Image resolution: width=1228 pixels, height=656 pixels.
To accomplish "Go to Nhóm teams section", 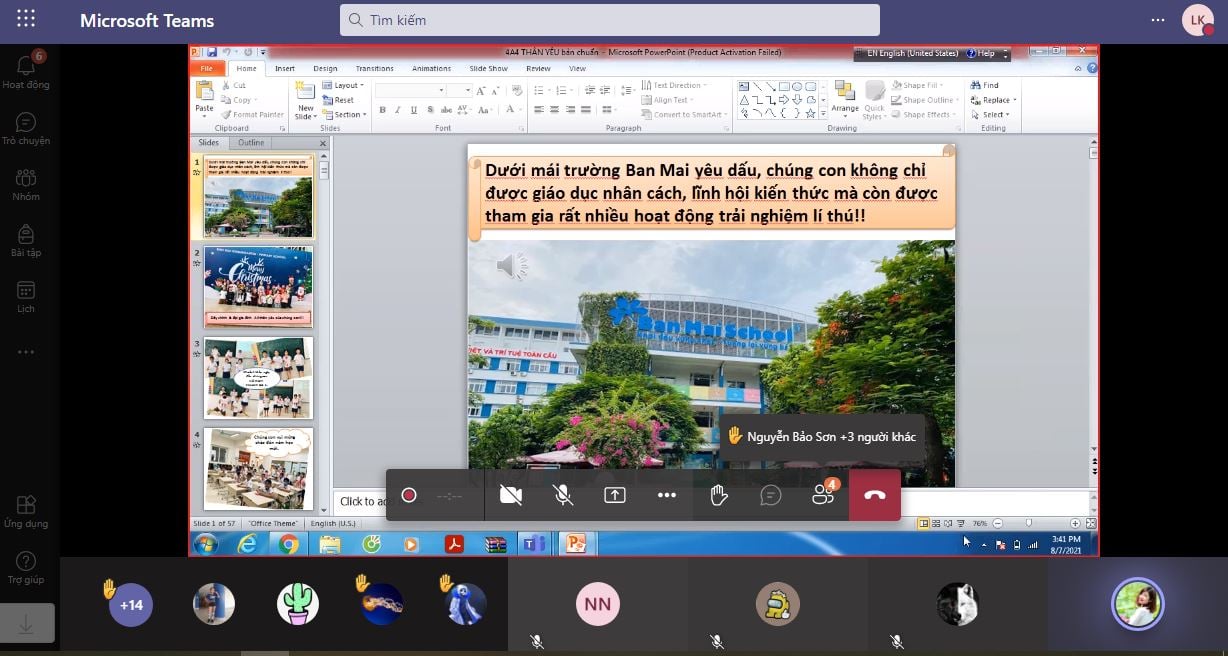I will pos(26,184).
